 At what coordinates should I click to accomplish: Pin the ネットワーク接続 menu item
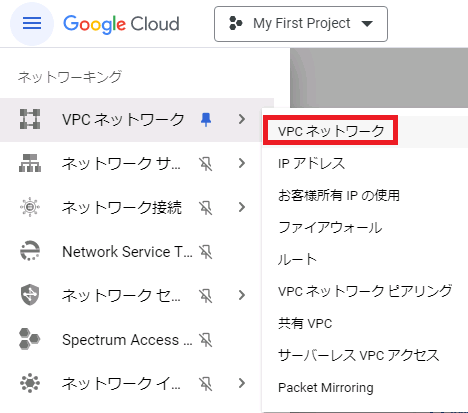click(x=206, y=208)
